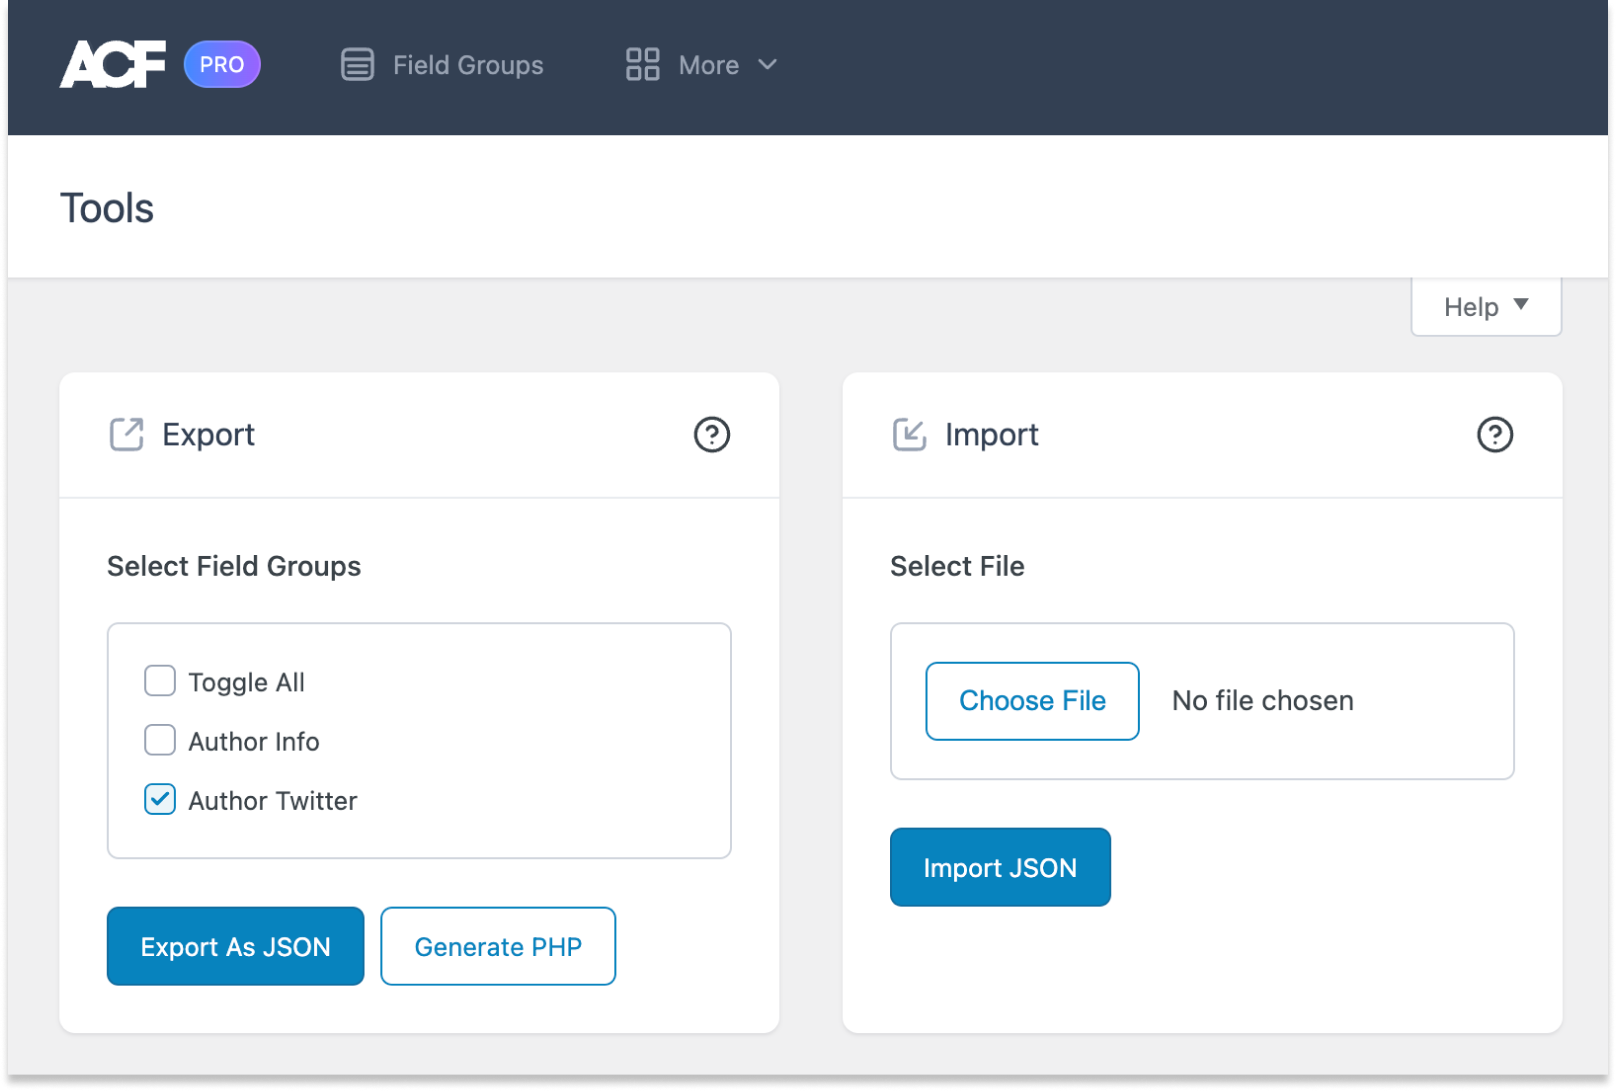Click the Import JSON button

[x=1000, y=867]
